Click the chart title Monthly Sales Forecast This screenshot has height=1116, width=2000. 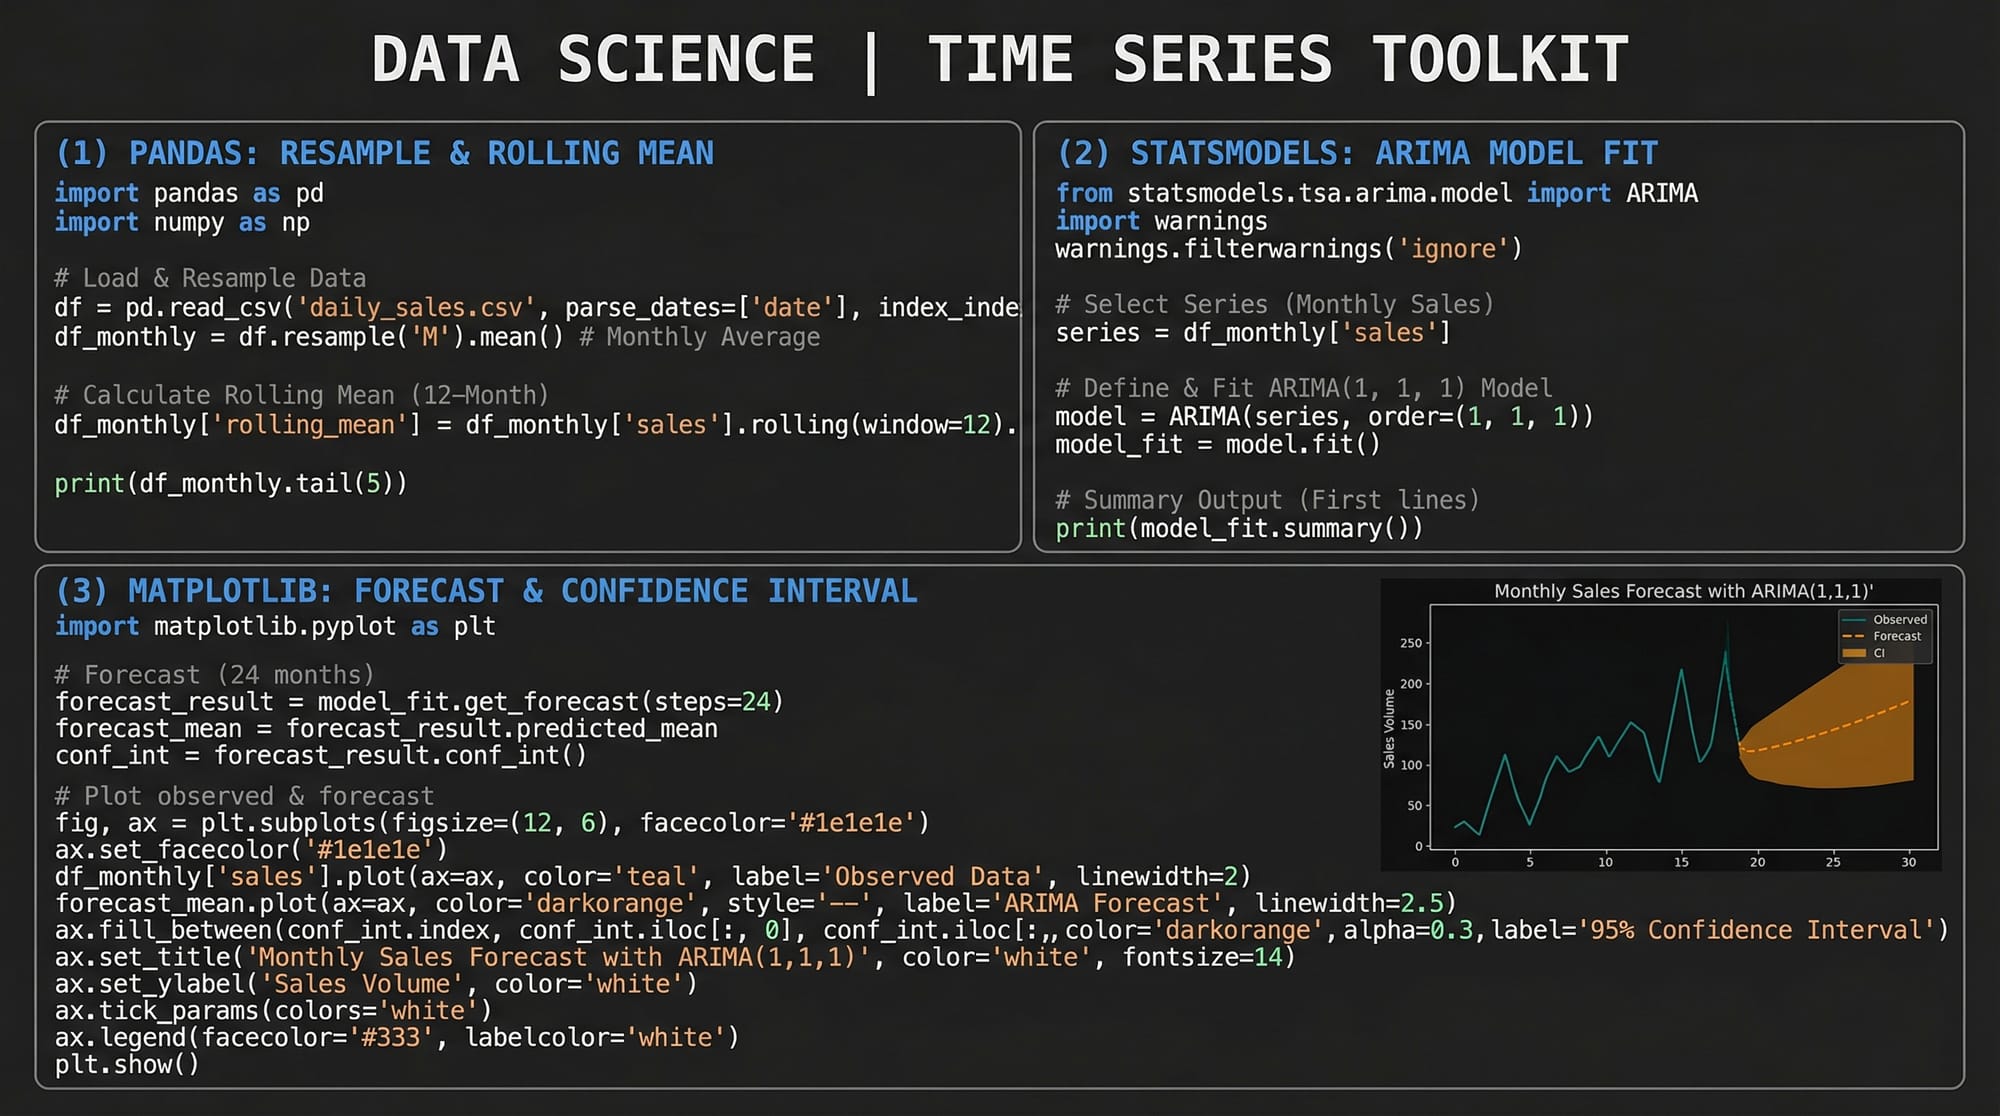[x=1683, y=591]
